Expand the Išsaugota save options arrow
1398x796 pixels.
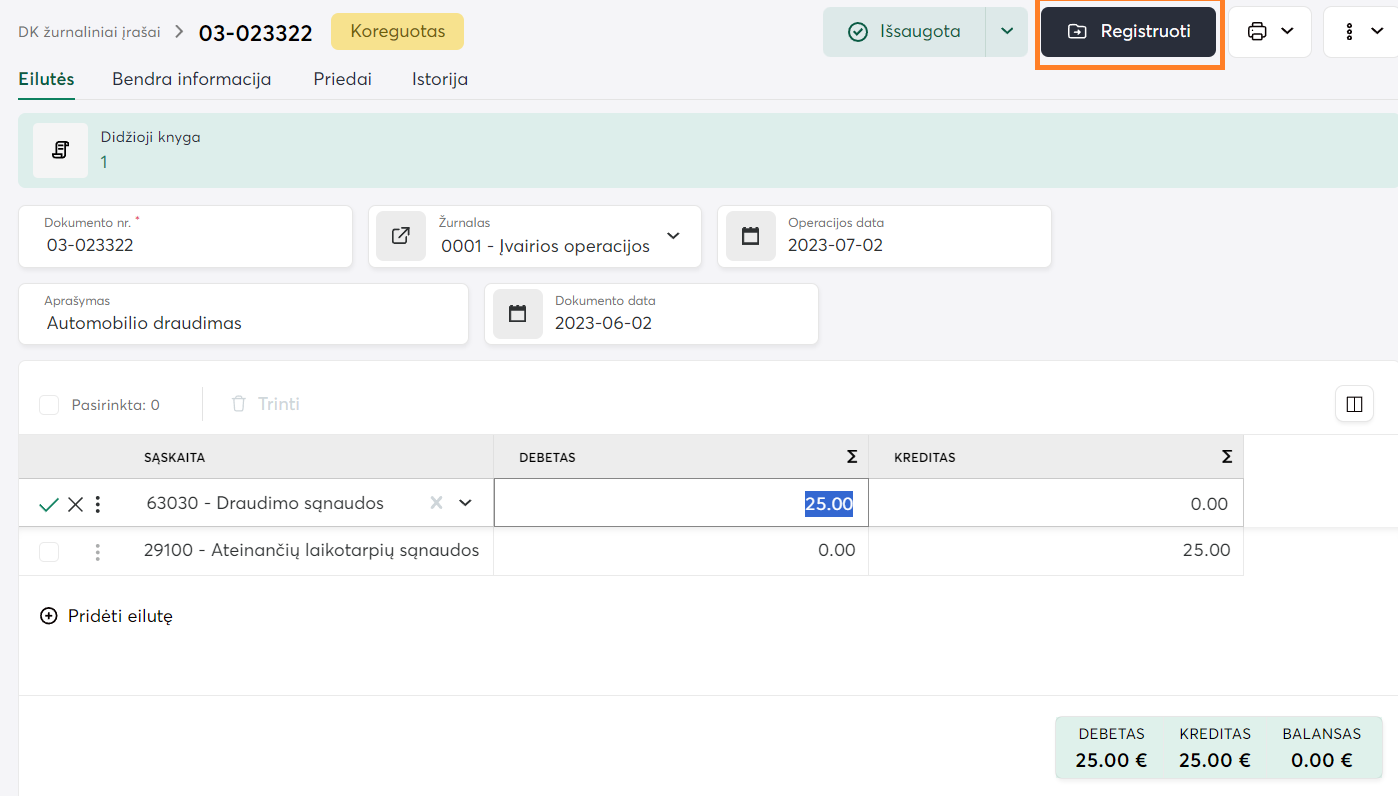1006,32
